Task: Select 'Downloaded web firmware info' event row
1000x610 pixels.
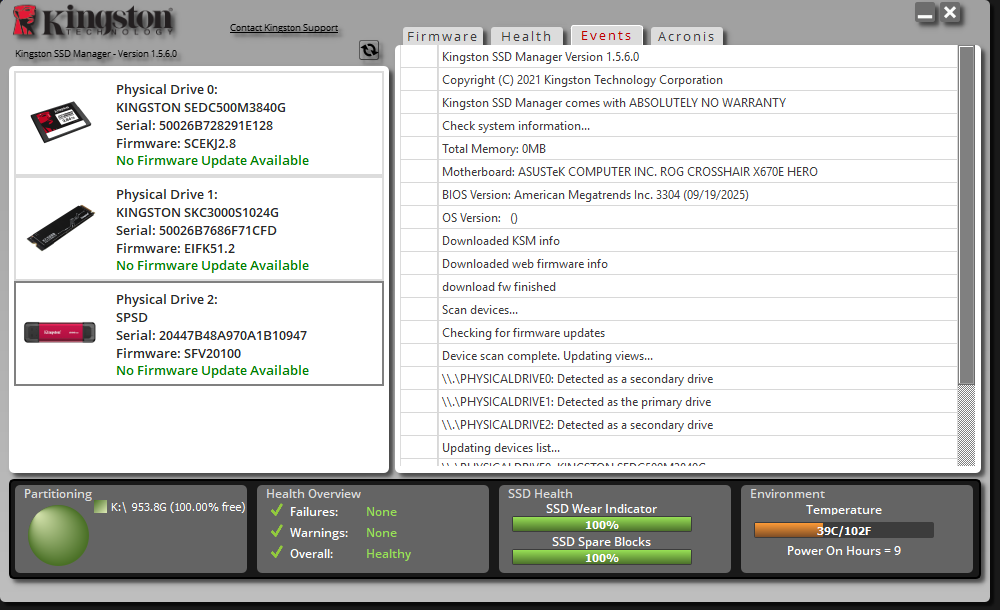Action: 679,264
